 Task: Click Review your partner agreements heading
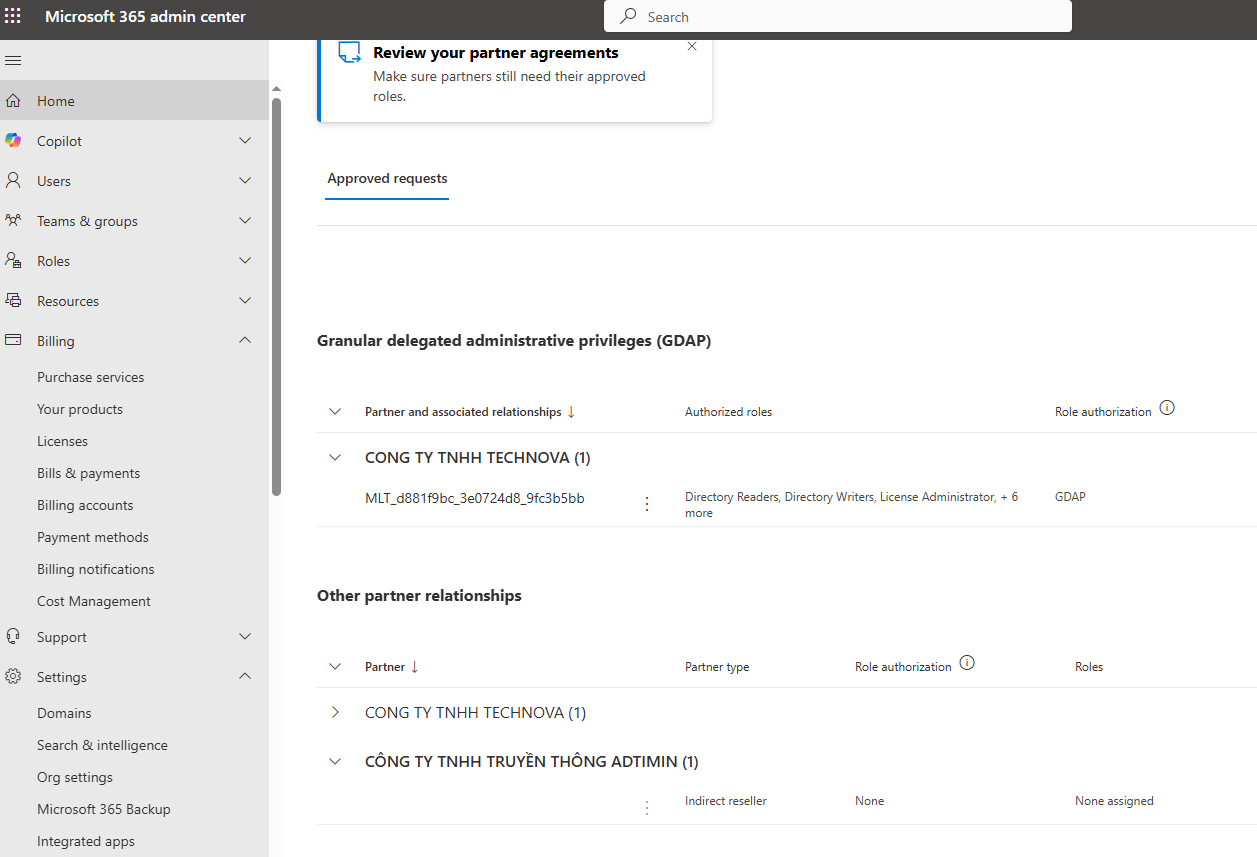(496, 53)
